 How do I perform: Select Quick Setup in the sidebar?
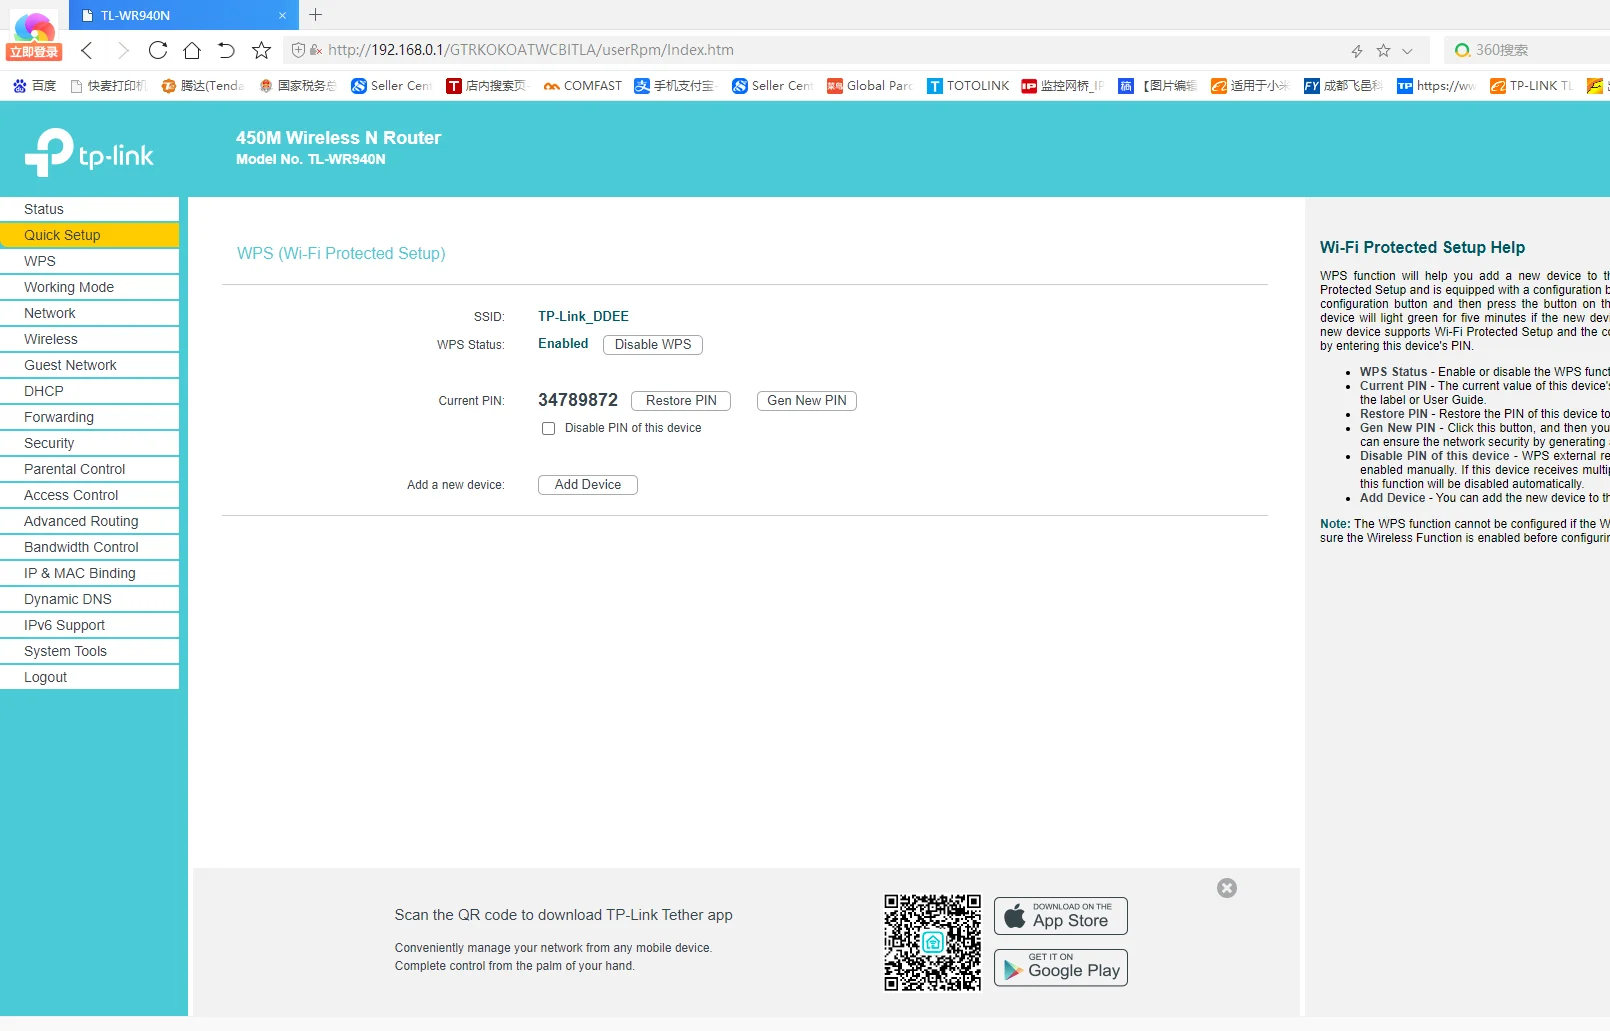coord(90,235)
